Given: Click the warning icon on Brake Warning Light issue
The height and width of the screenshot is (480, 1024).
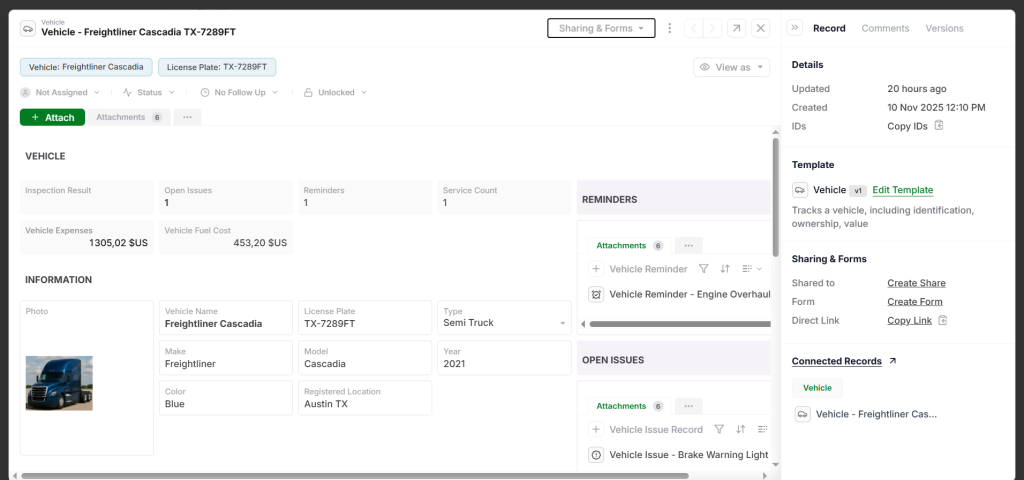Looking at the screenshot, I should pyautogui.click(x=596, y=455).
